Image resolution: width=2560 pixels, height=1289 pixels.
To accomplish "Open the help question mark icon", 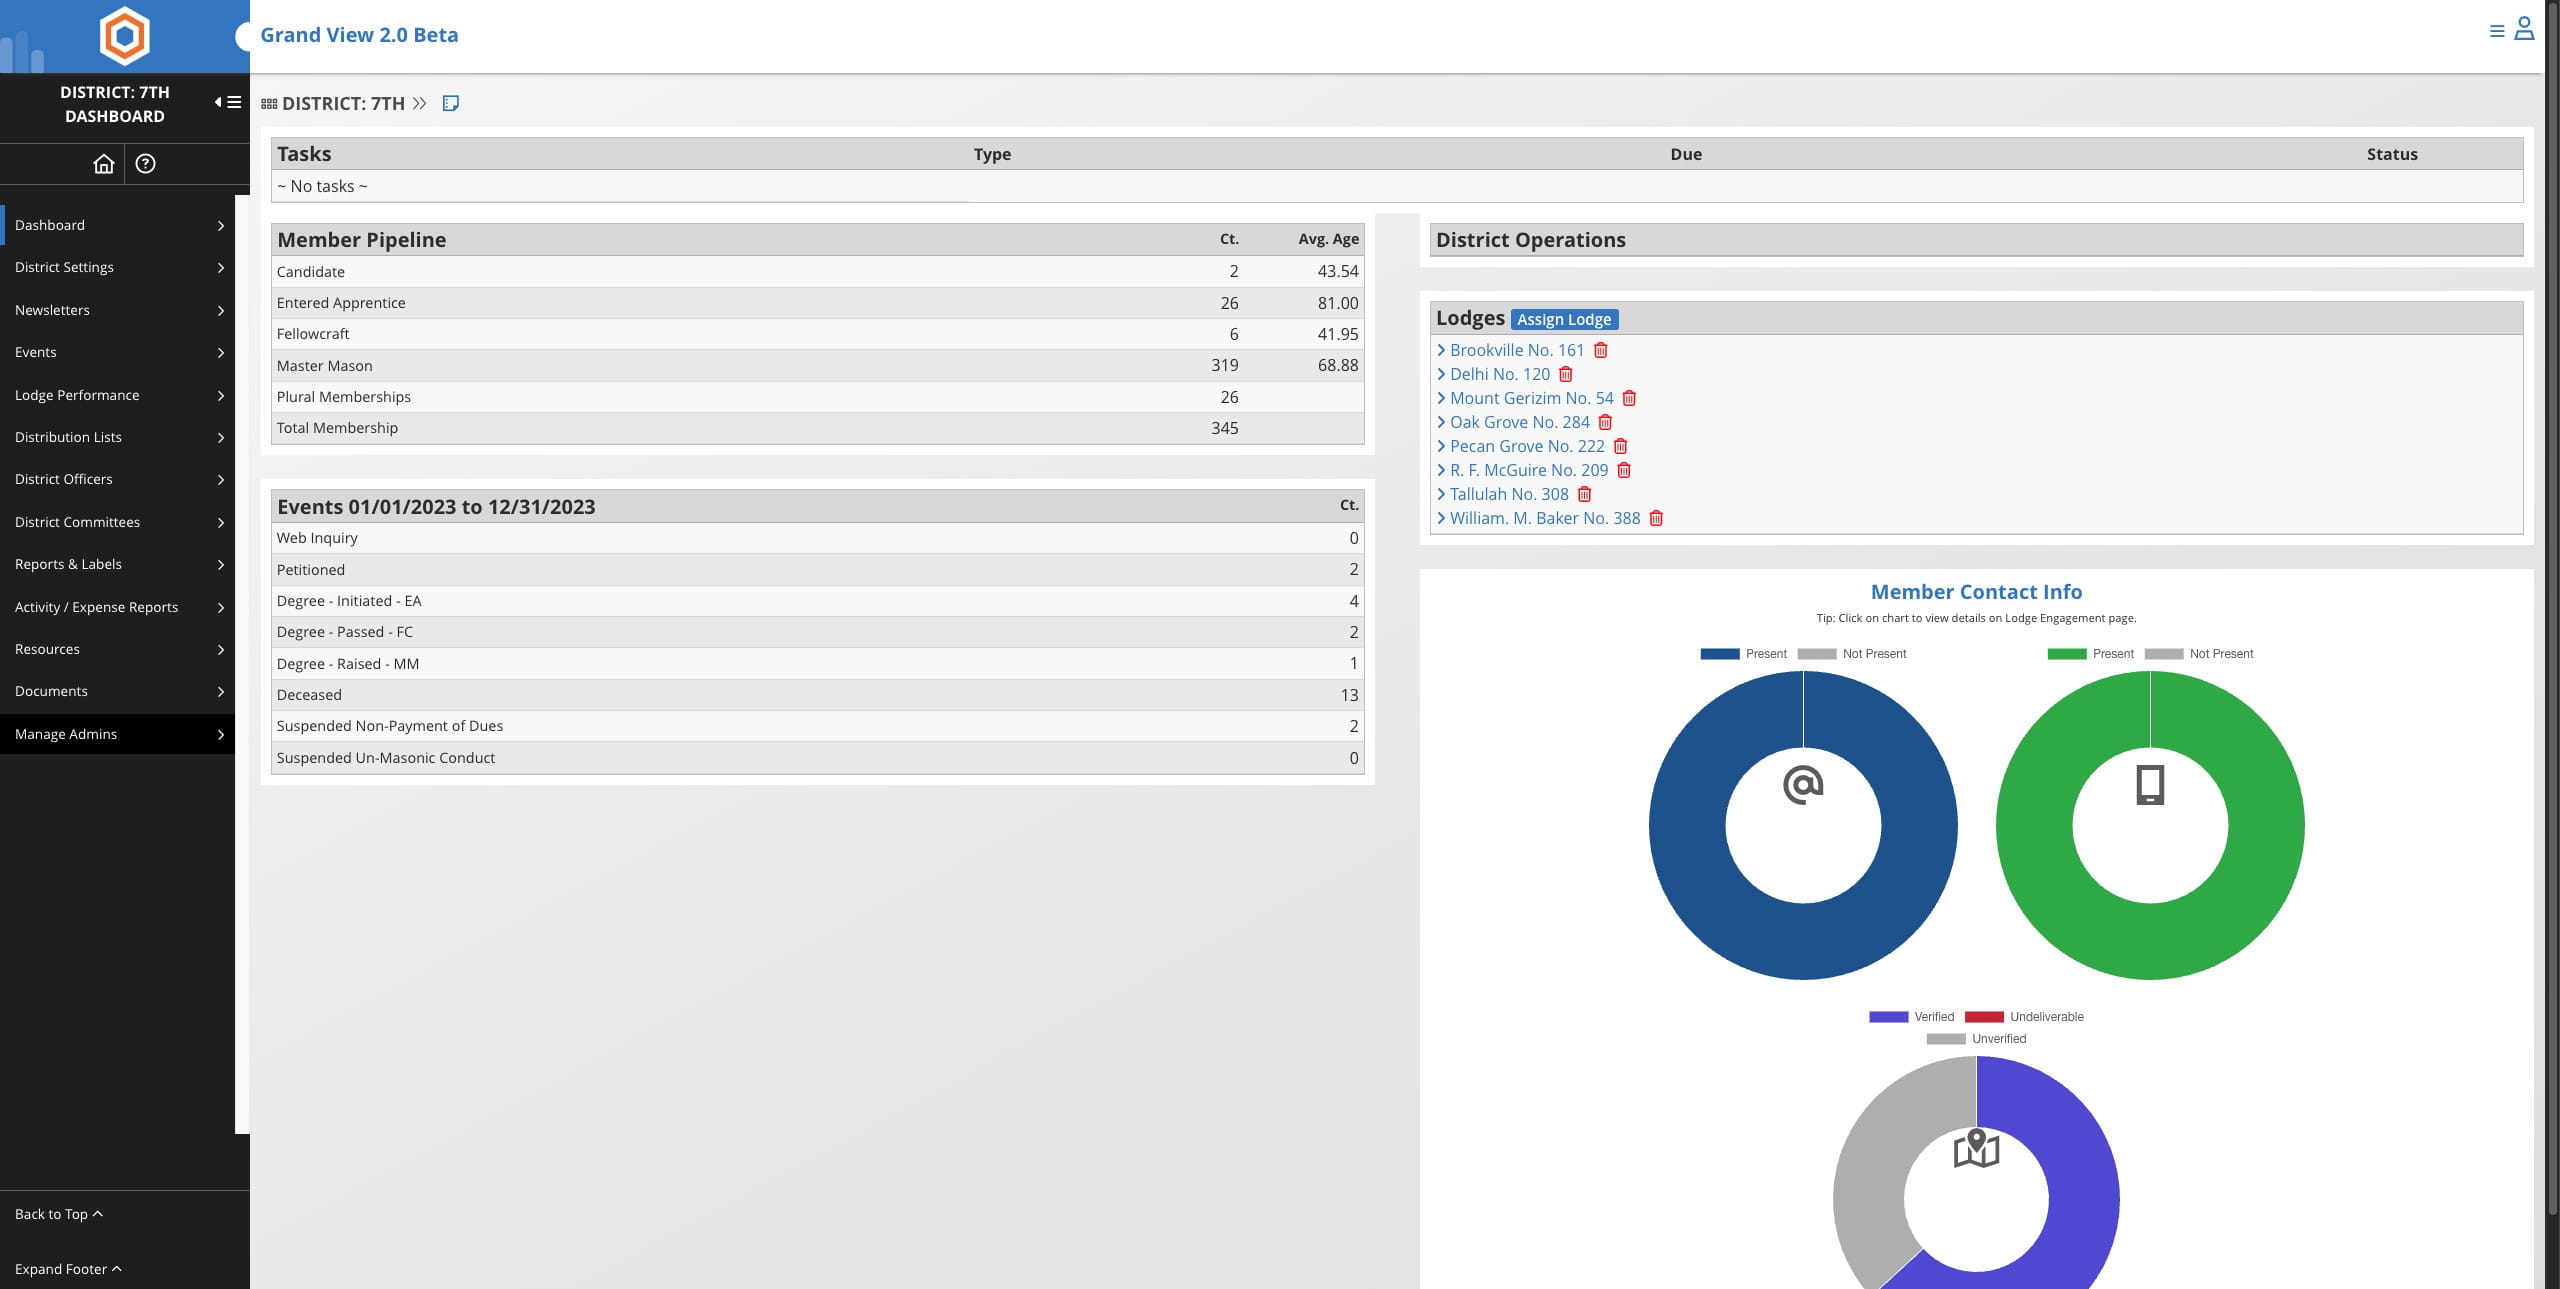I will tap(145, 164).
